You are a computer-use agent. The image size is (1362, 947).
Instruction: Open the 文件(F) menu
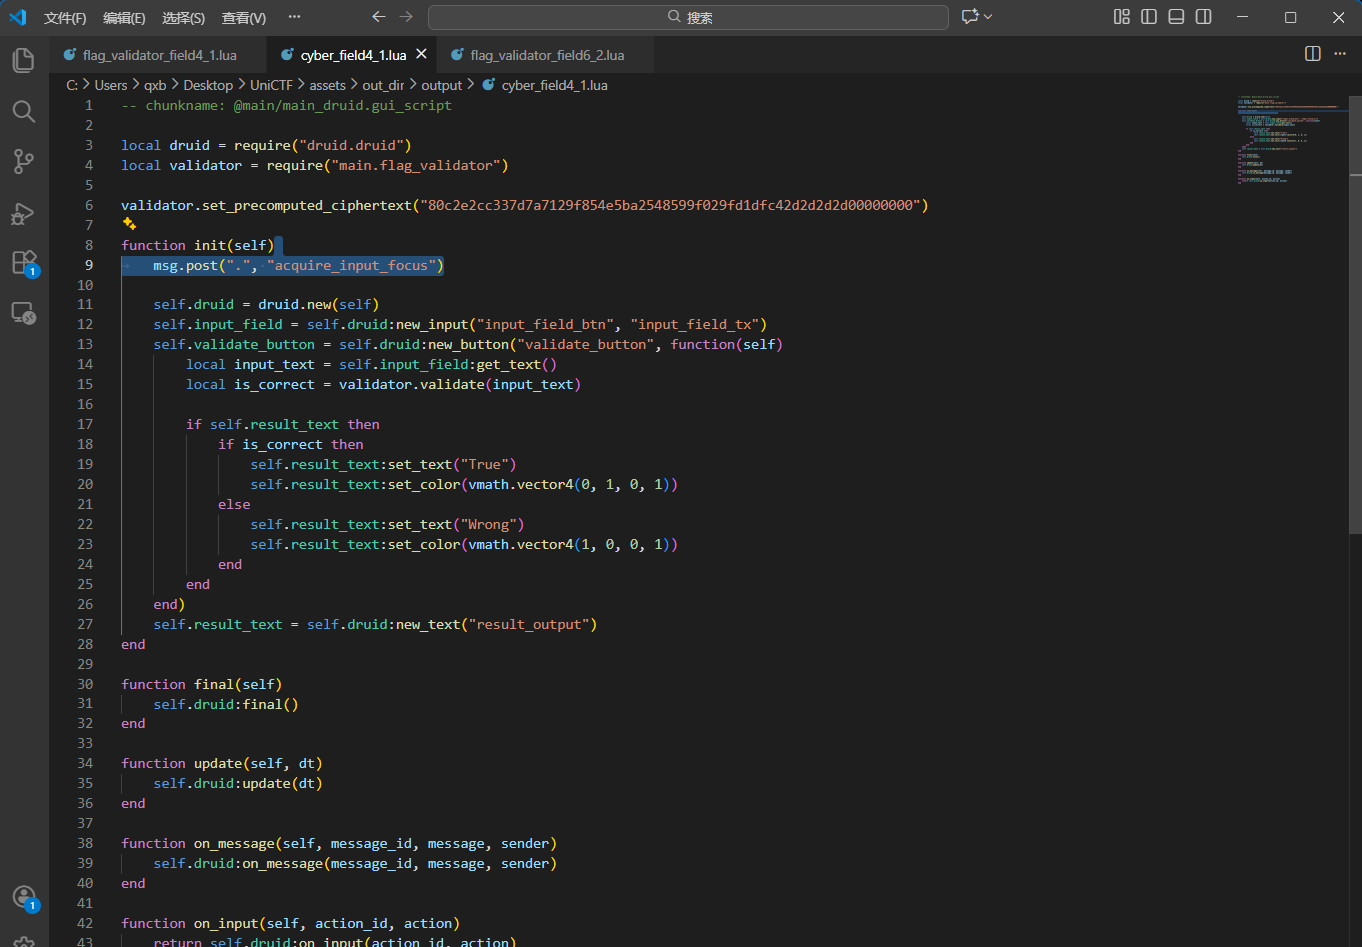tap(65, 18)
